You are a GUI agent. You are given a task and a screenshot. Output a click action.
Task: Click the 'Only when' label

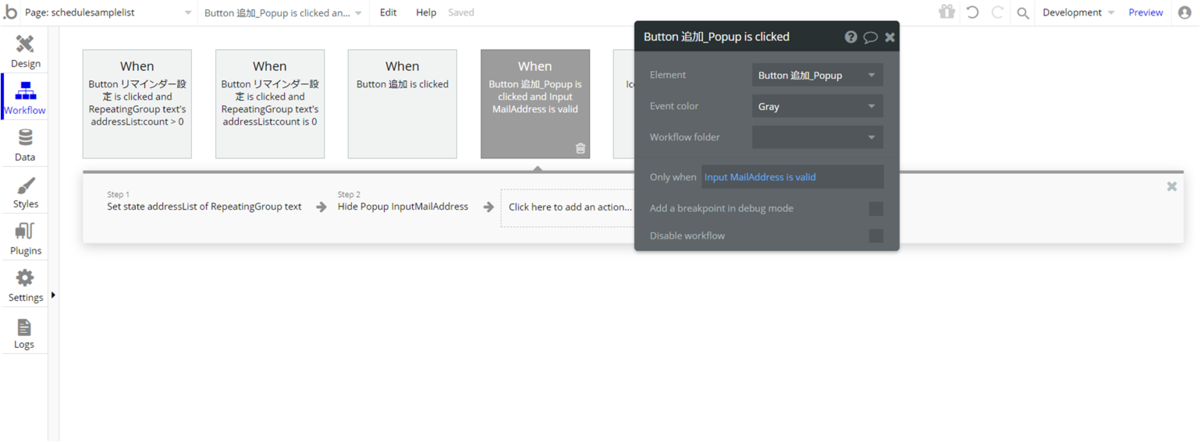(673, 177)
